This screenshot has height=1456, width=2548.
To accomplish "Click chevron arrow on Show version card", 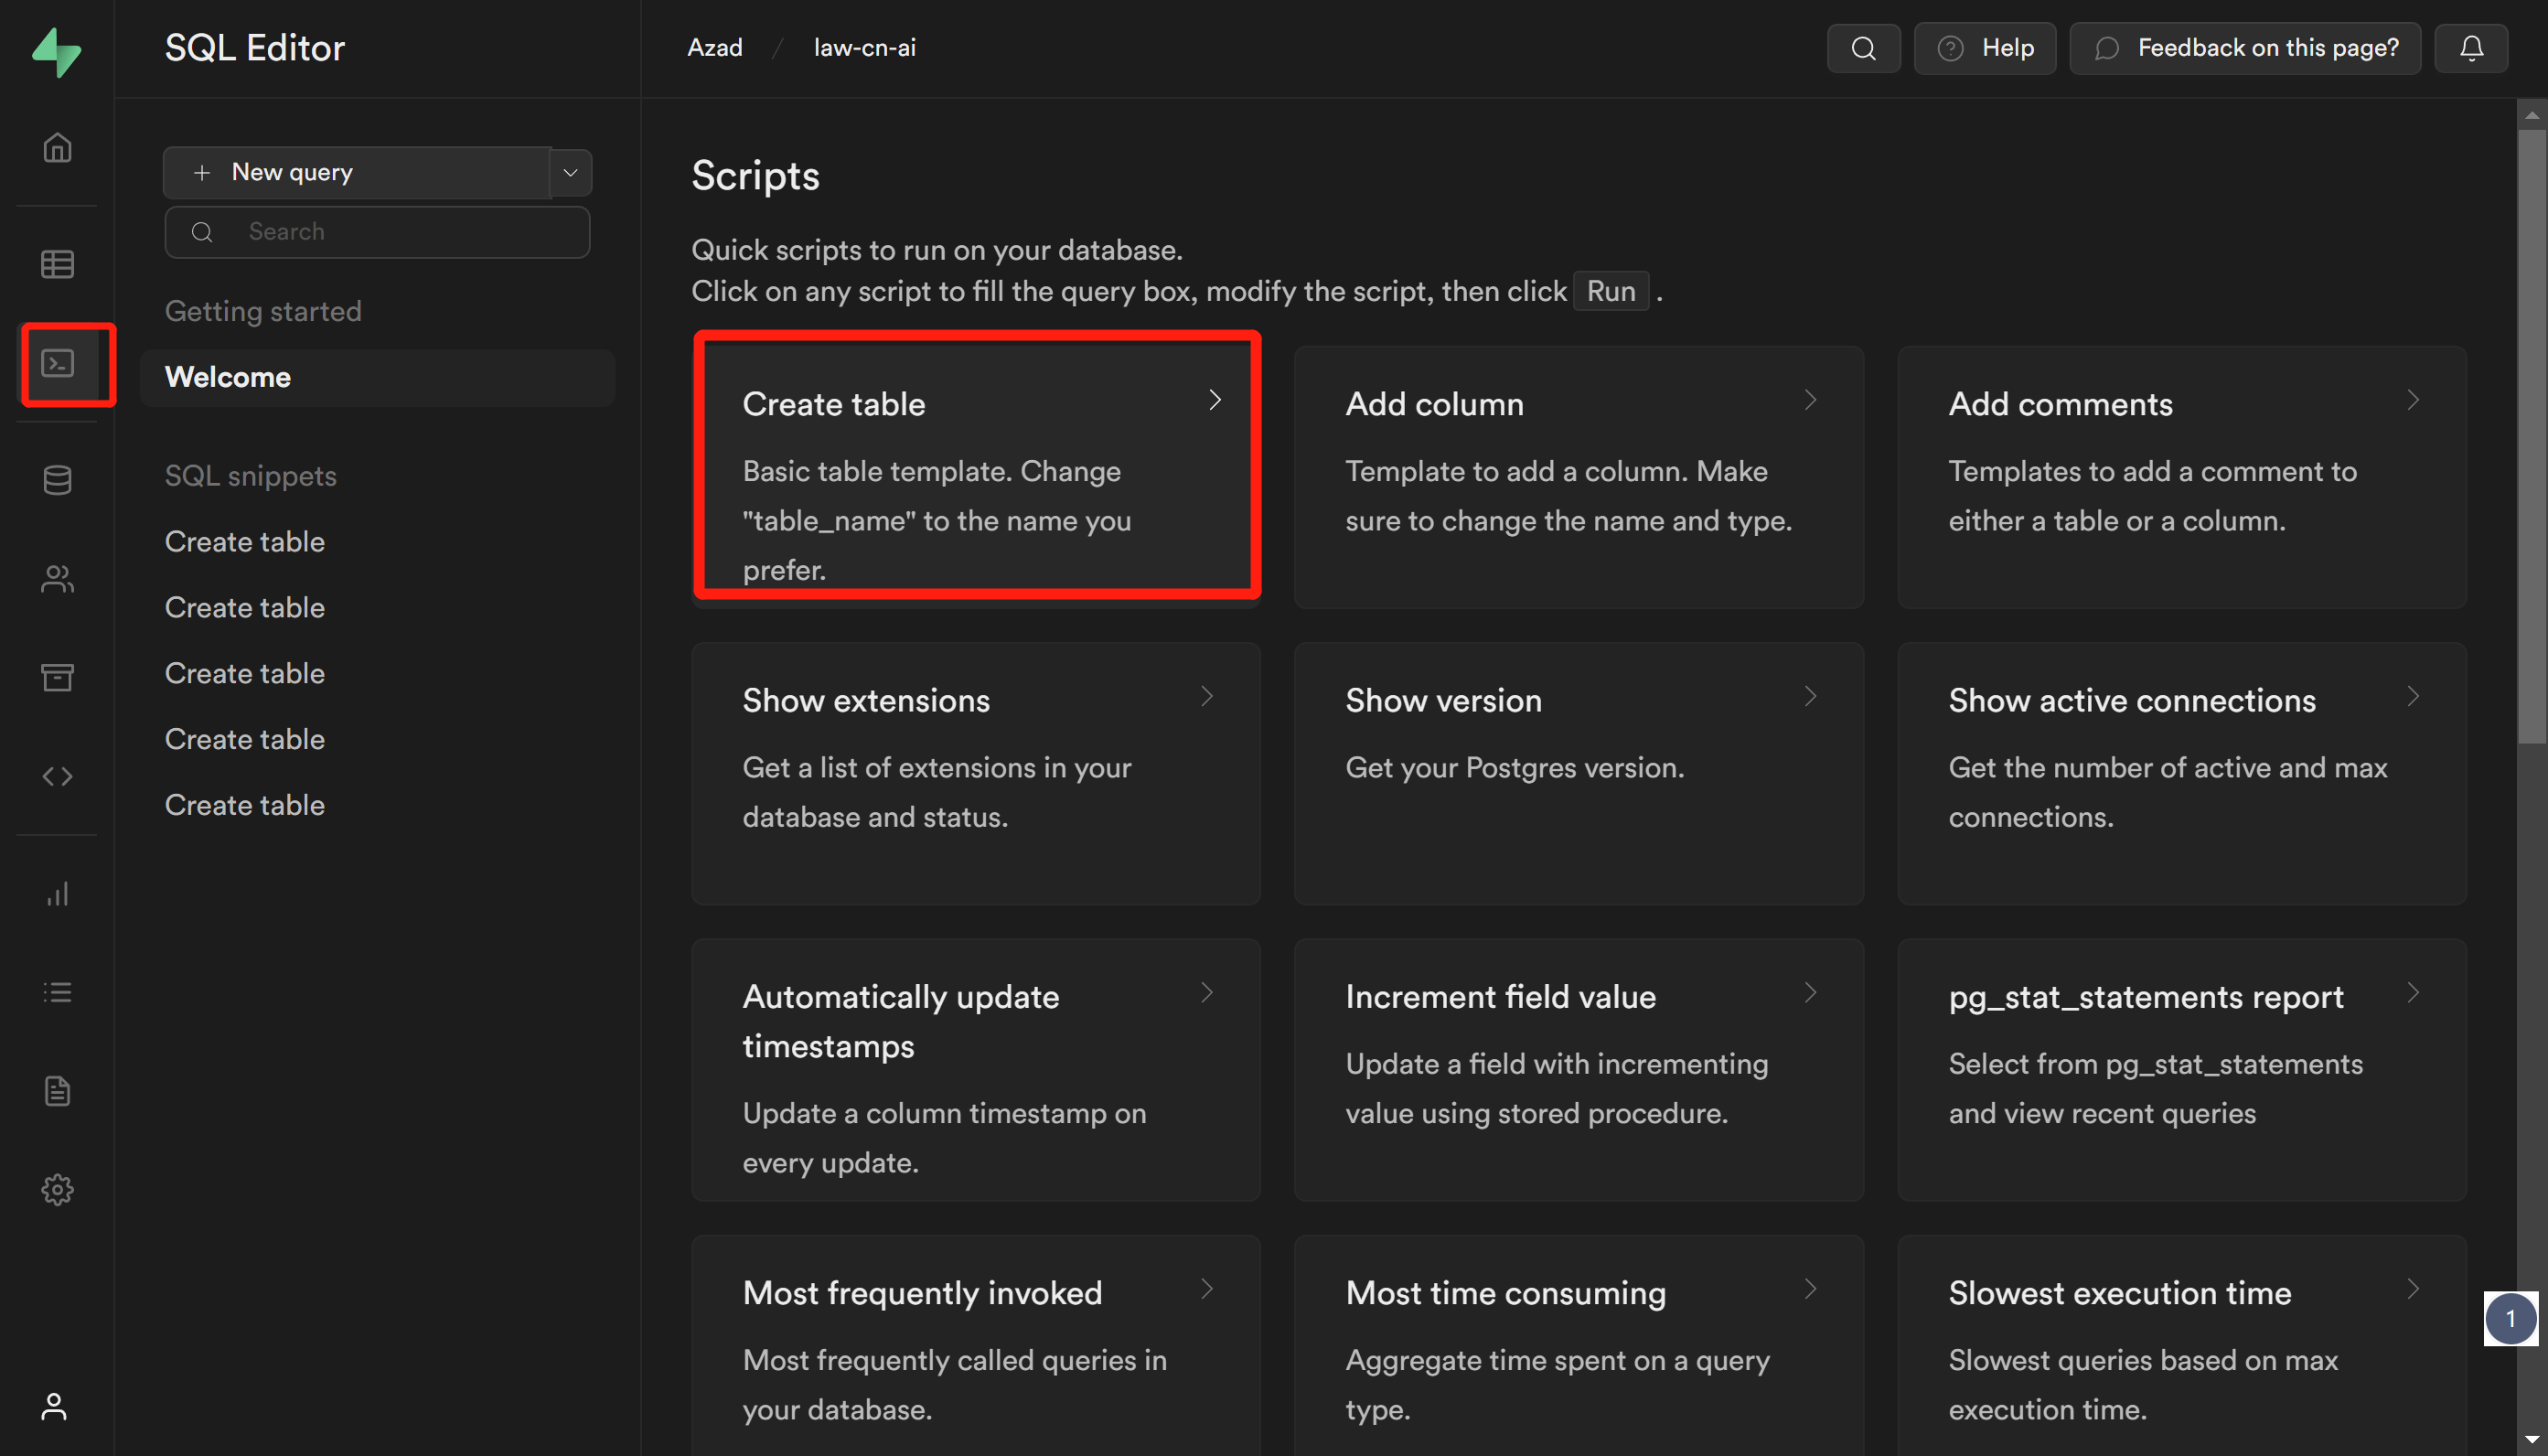I will (x=1810, y=696).
